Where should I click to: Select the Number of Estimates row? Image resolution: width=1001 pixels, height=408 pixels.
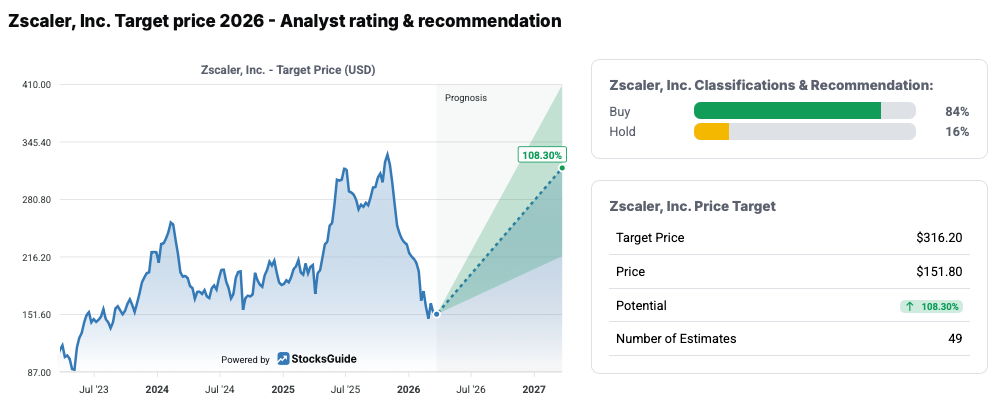pos(788,339)
